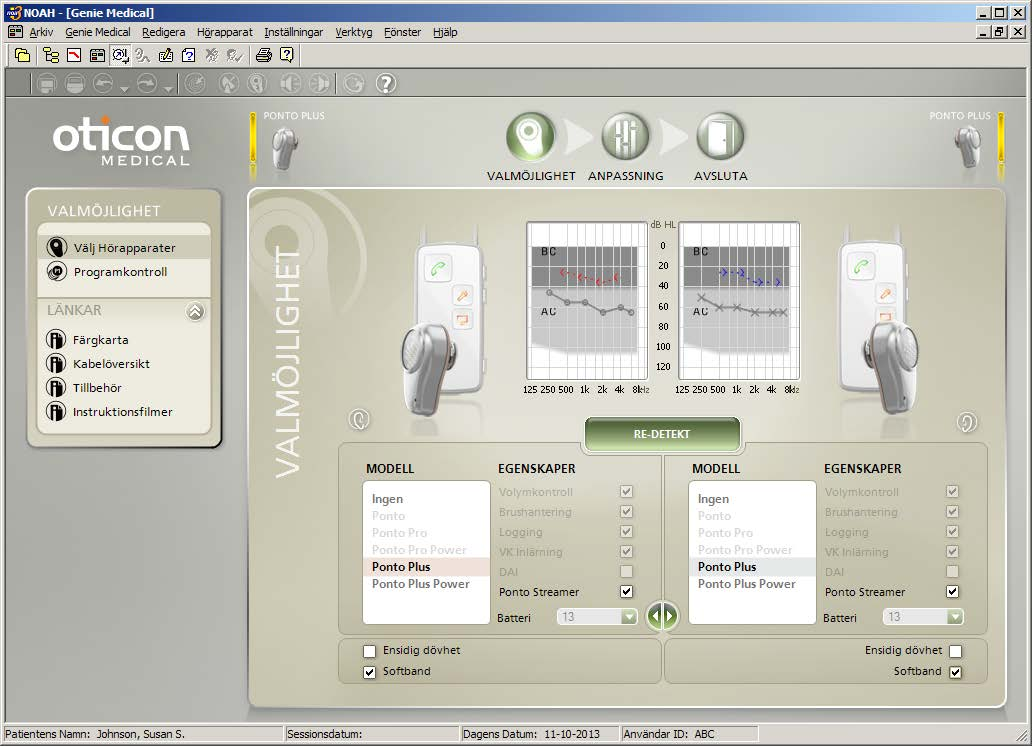Open the Verktyg menu
The height and width of the screenshot is (746, 1032).
tap(353, 32)
